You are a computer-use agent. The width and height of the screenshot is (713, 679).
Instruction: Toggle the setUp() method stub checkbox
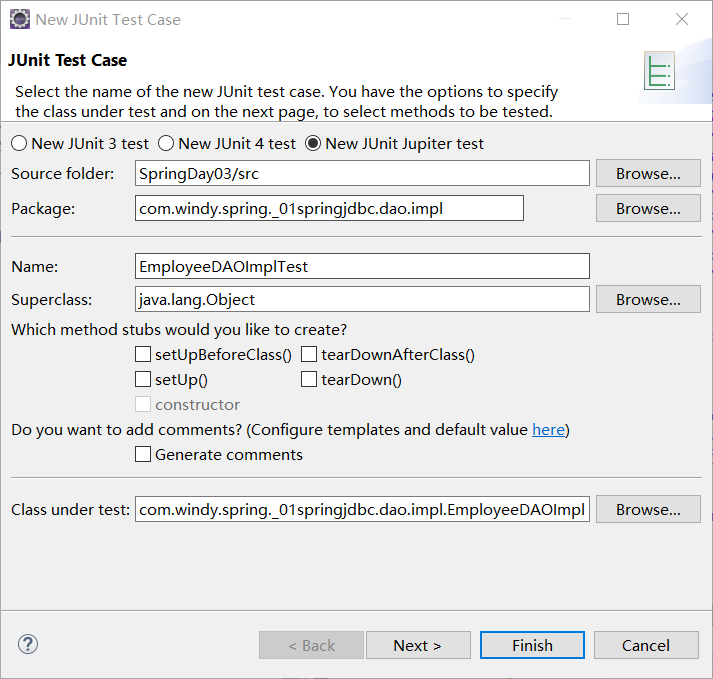143,380
